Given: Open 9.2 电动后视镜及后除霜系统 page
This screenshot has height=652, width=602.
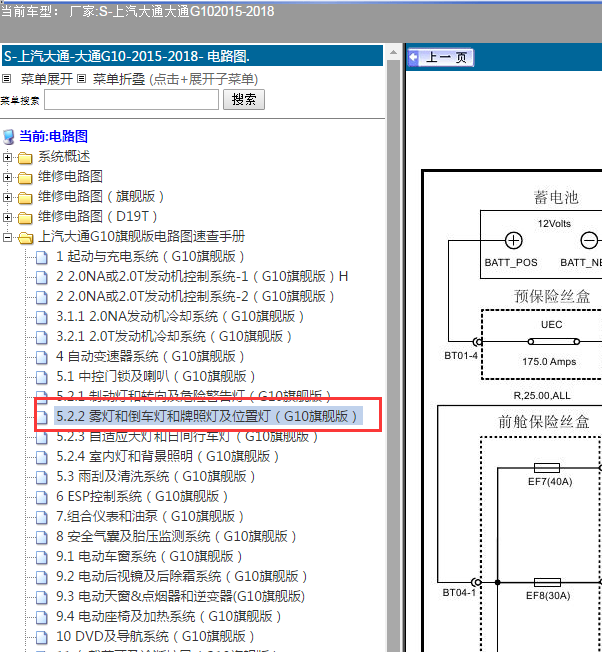Looking at the screenshot, I should (182, 576).
